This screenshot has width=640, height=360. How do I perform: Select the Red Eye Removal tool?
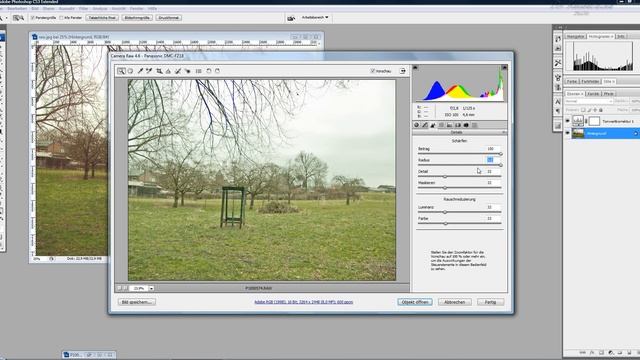(187, 71)
